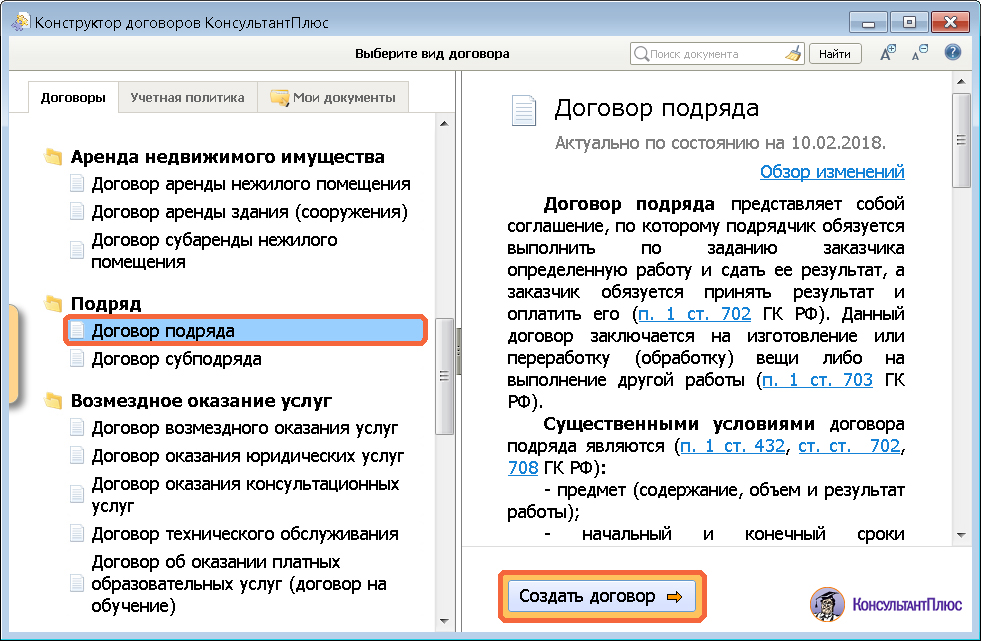
Task: Click the description pane scrollbar thumb
Action: tap(961, 140)
